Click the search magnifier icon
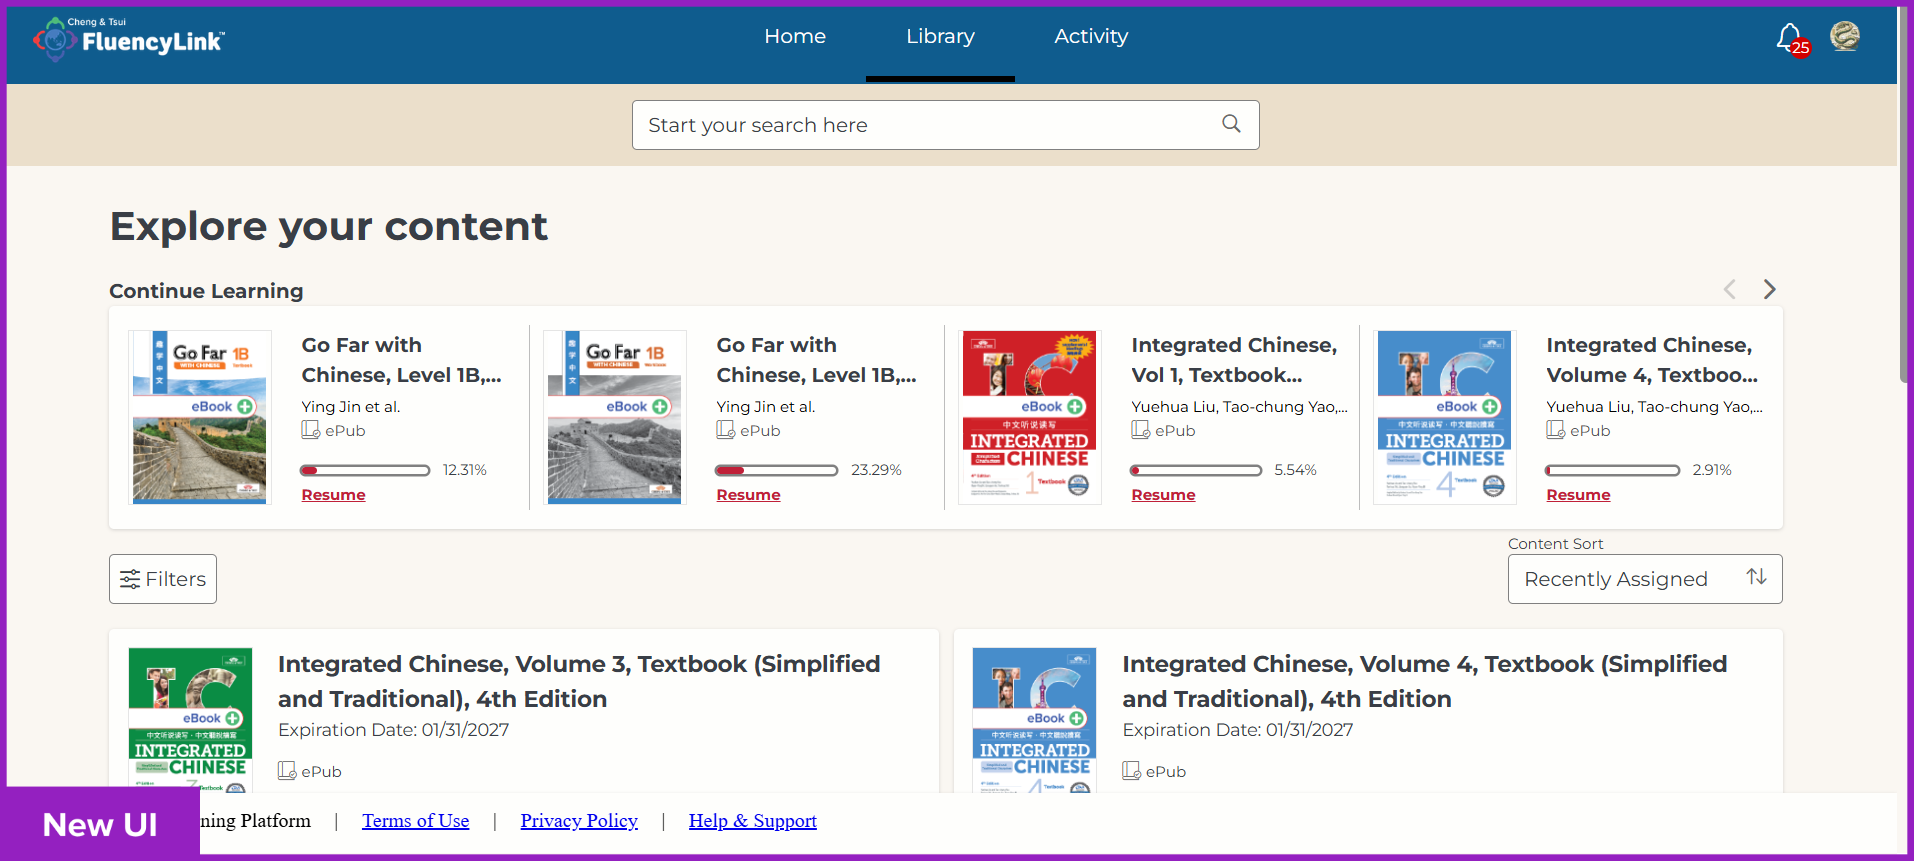 coord(1231,124)
